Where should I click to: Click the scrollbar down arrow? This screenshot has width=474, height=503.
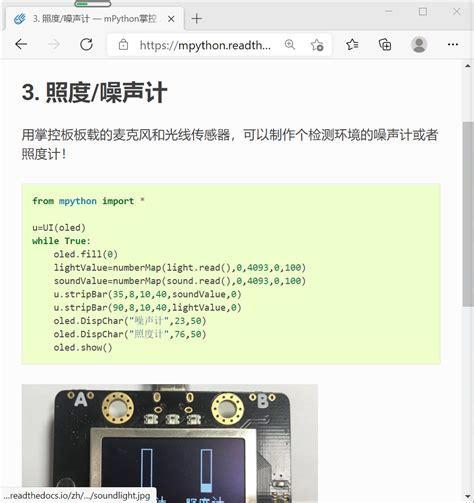tap(468, 498)
